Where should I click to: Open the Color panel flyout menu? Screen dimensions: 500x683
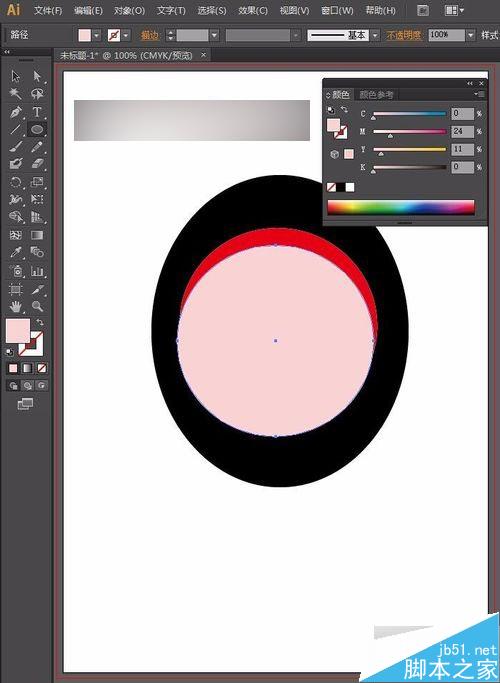[480, 94]
